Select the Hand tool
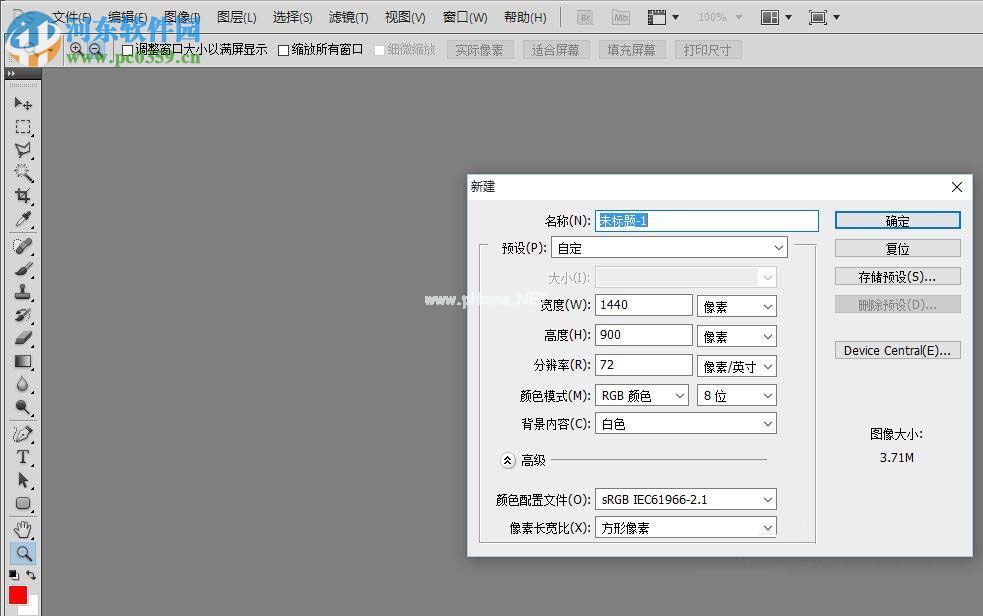The width and height of the screenshot is (983, 616). point(23,528)
